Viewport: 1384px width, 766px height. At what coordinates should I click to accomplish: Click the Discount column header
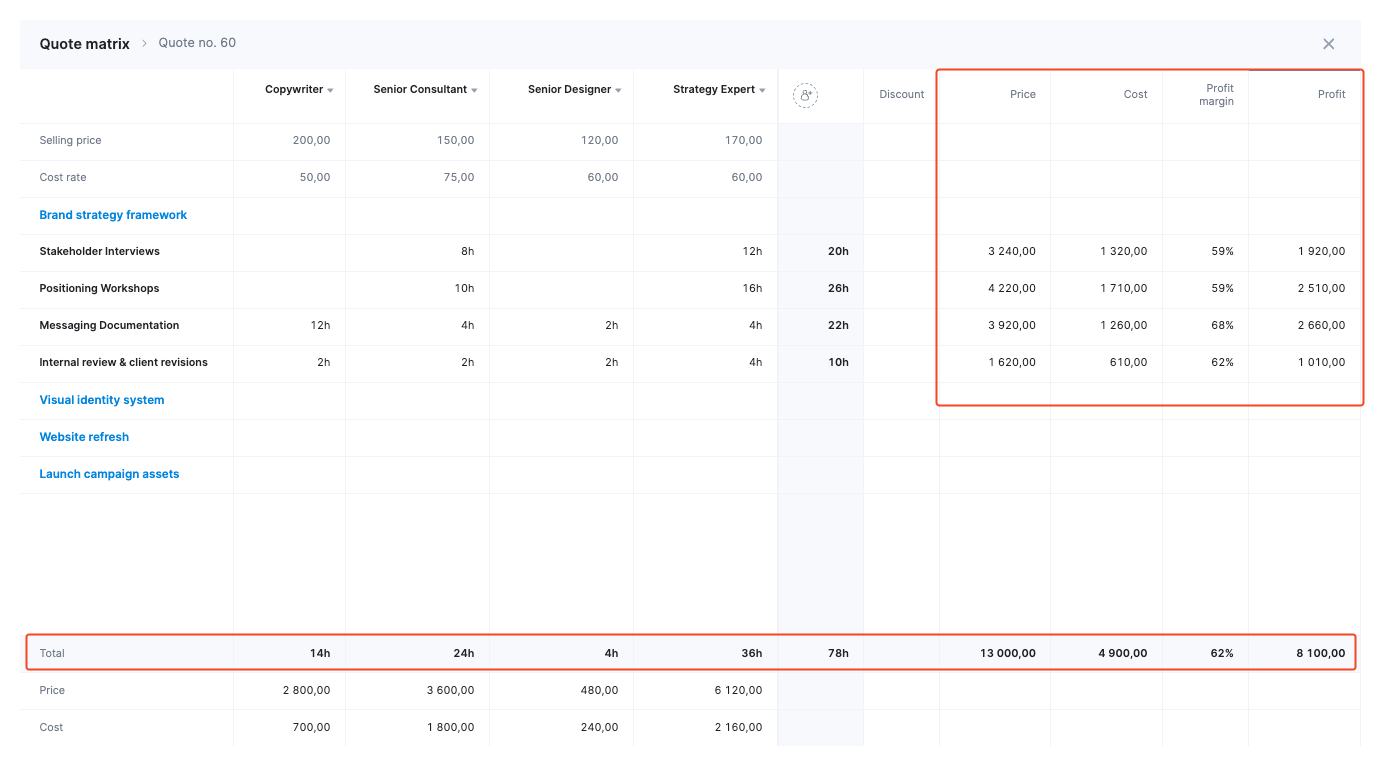pos(901,95)
